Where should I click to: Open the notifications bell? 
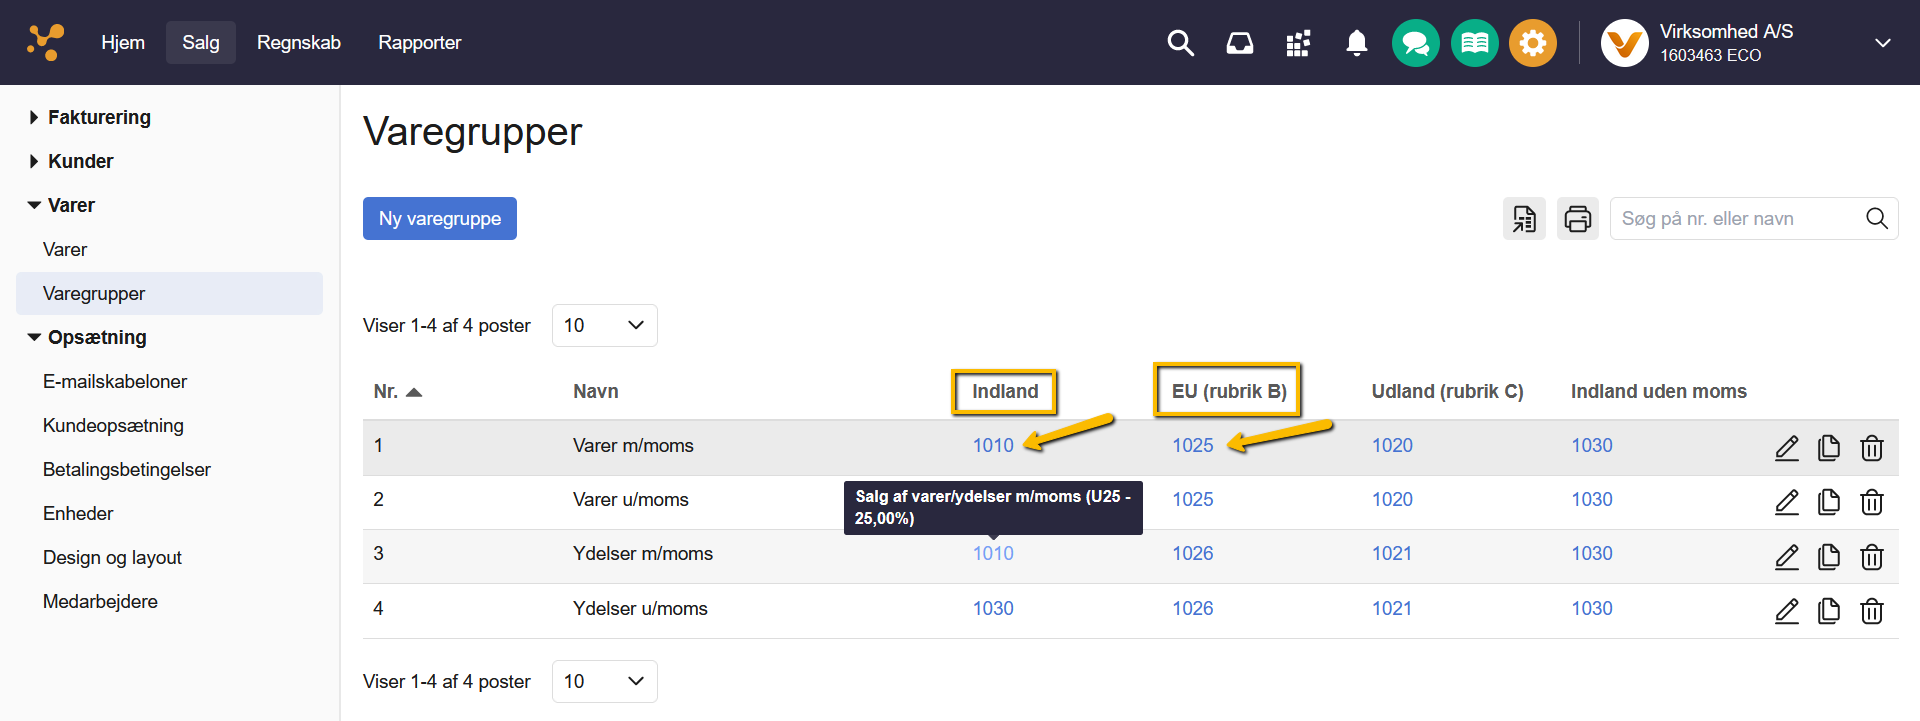1356,43
